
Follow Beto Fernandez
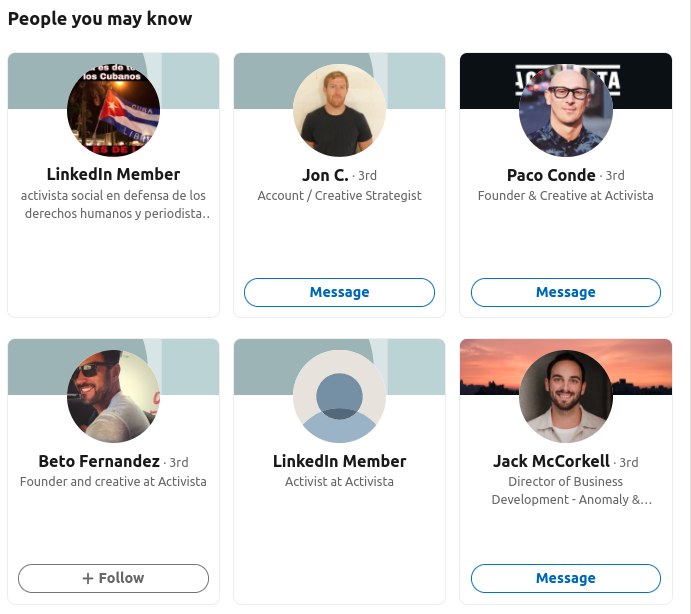point(113,578)
